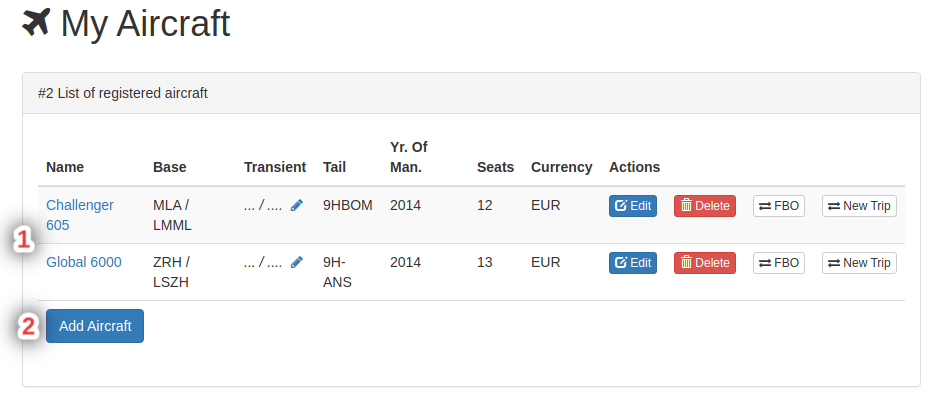
Task: Click the Name column header
Action: pyautogui.click(x=65, y=167)
